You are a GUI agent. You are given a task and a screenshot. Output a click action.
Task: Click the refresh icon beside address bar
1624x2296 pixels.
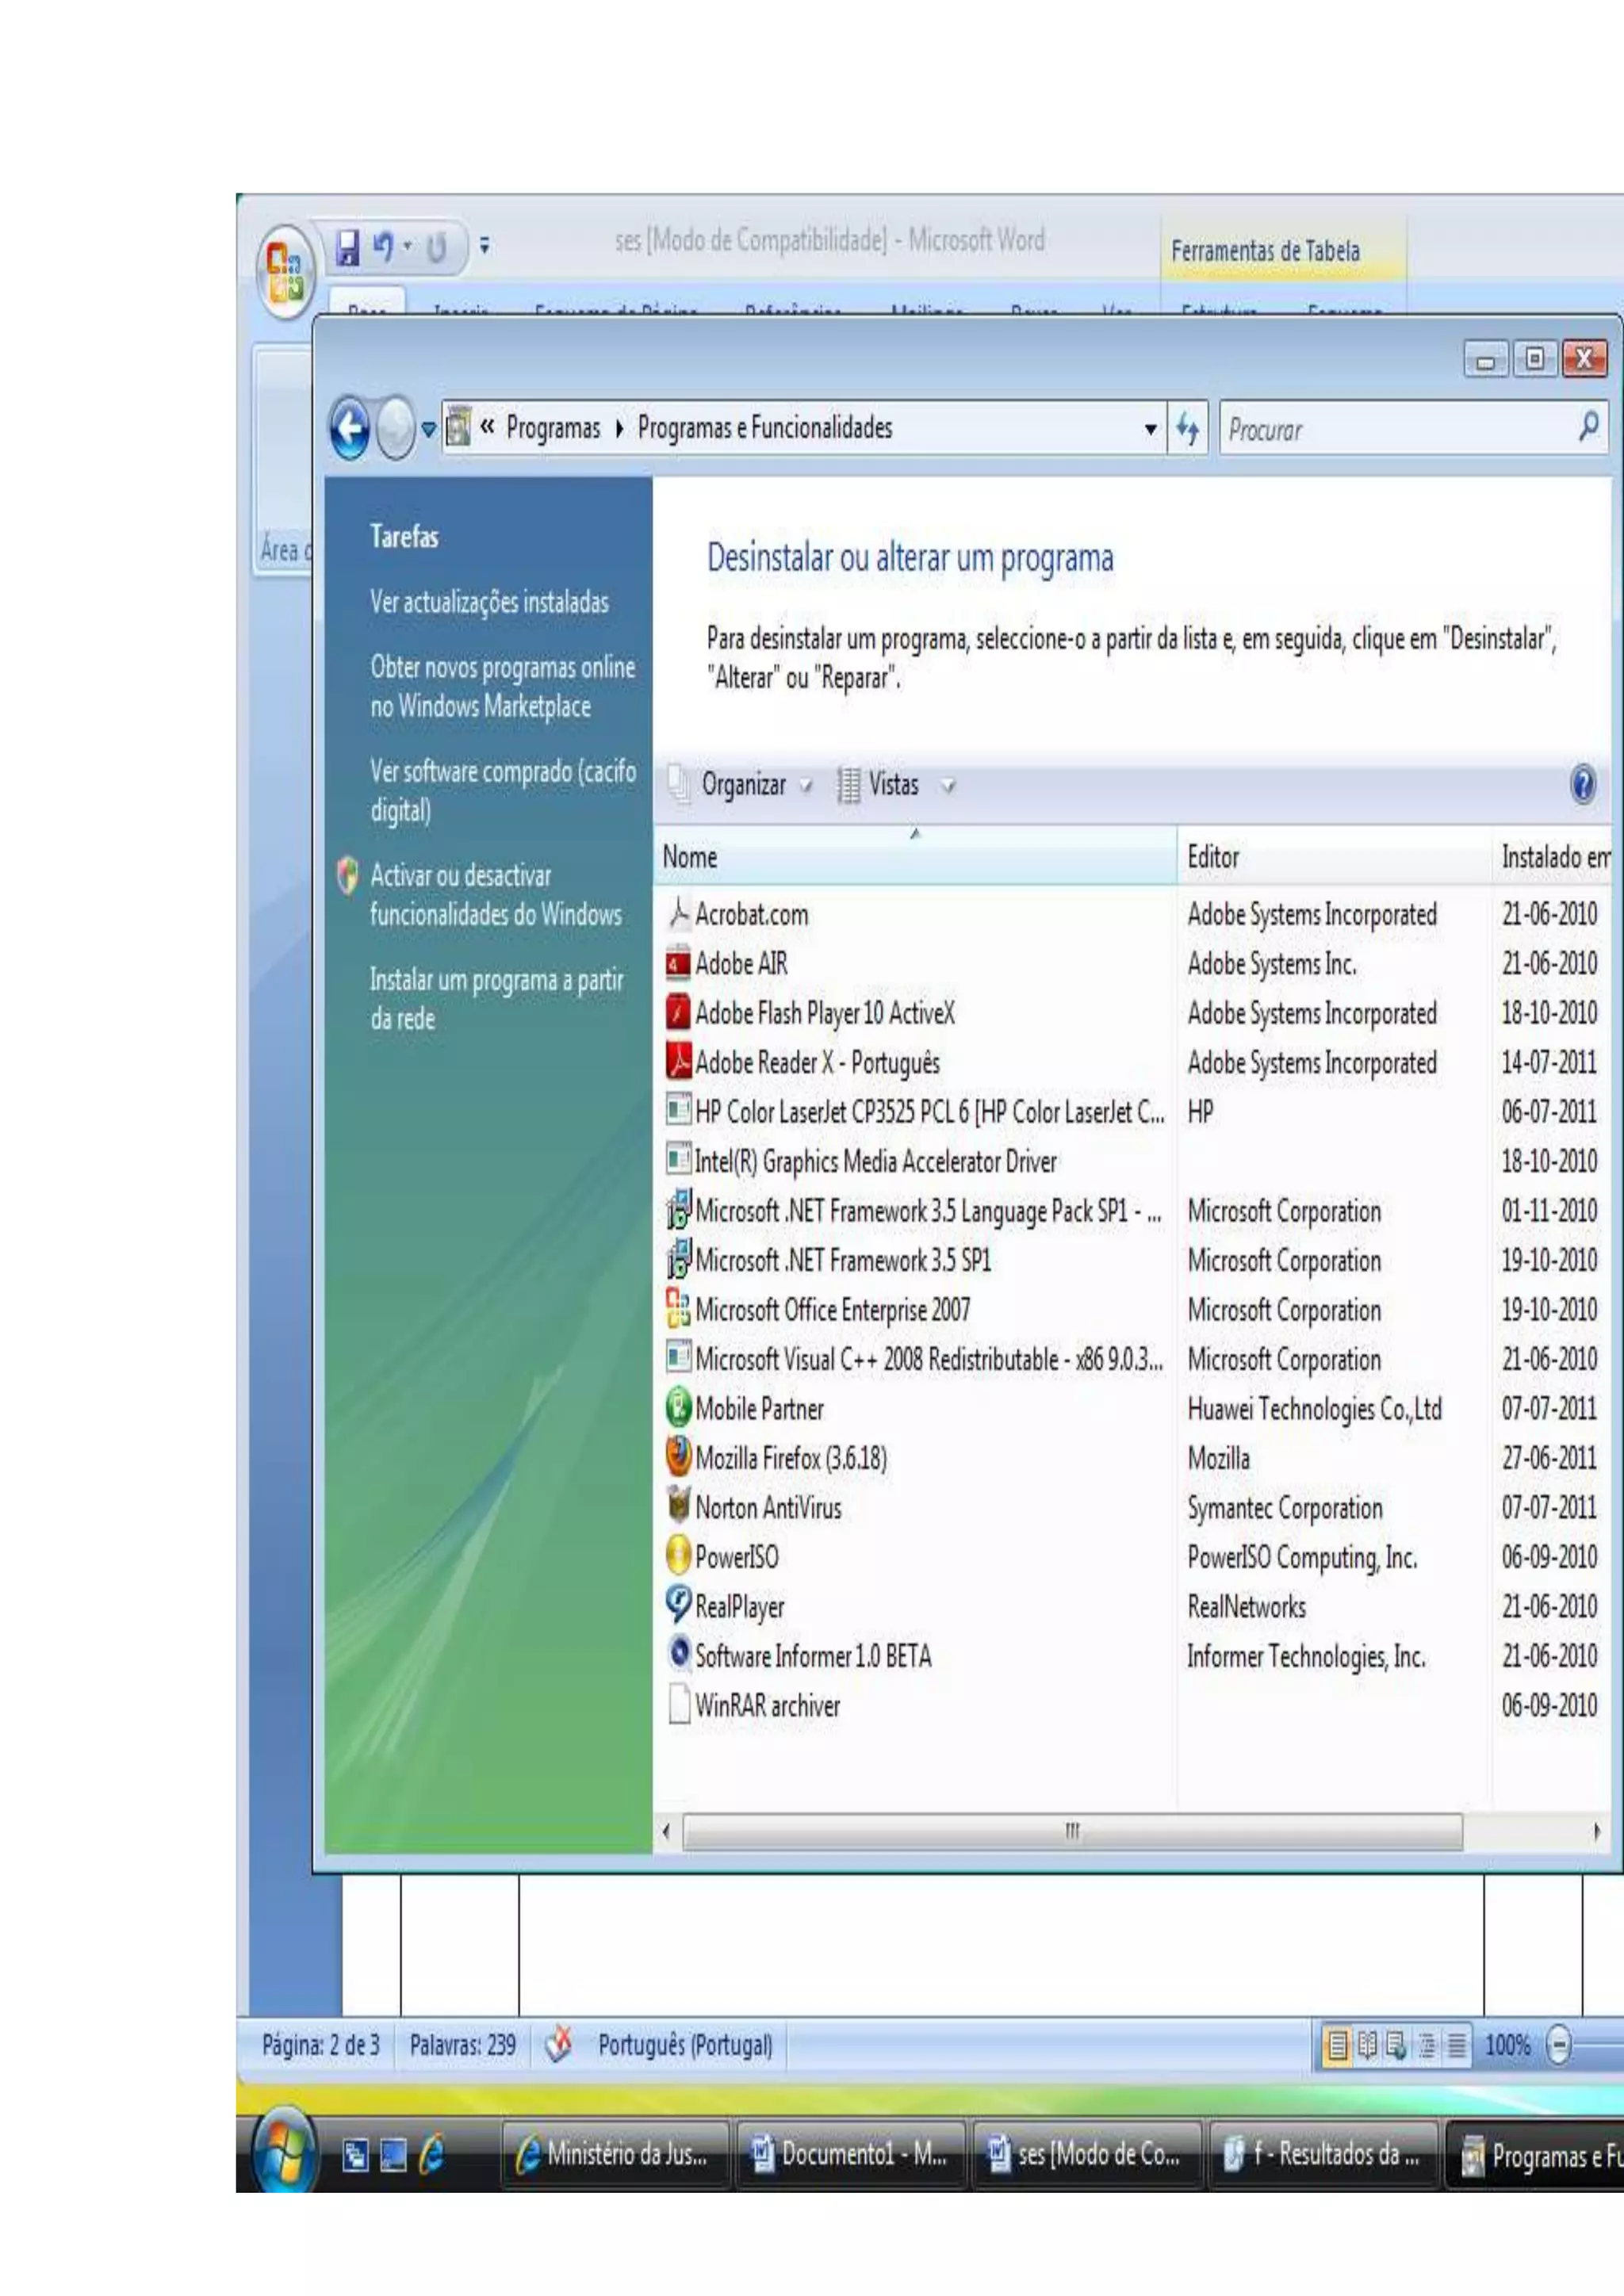1187,429
